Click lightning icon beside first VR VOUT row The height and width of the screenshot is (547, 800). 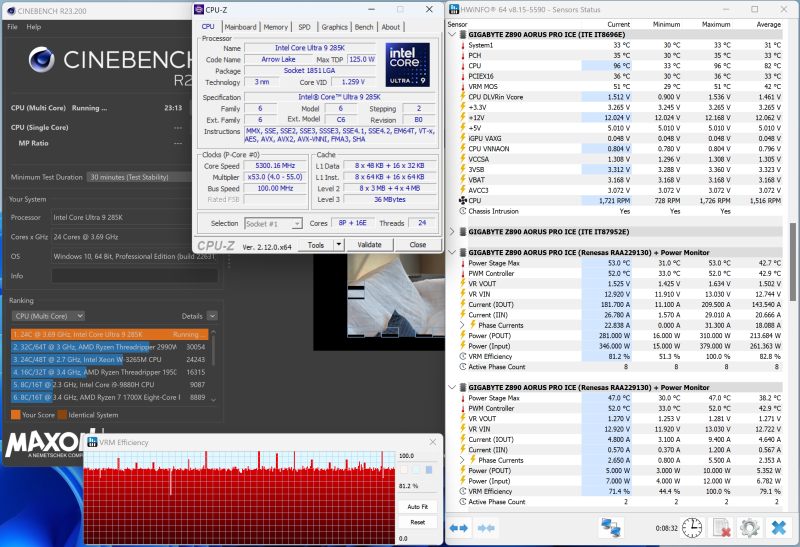pos(463,284)
